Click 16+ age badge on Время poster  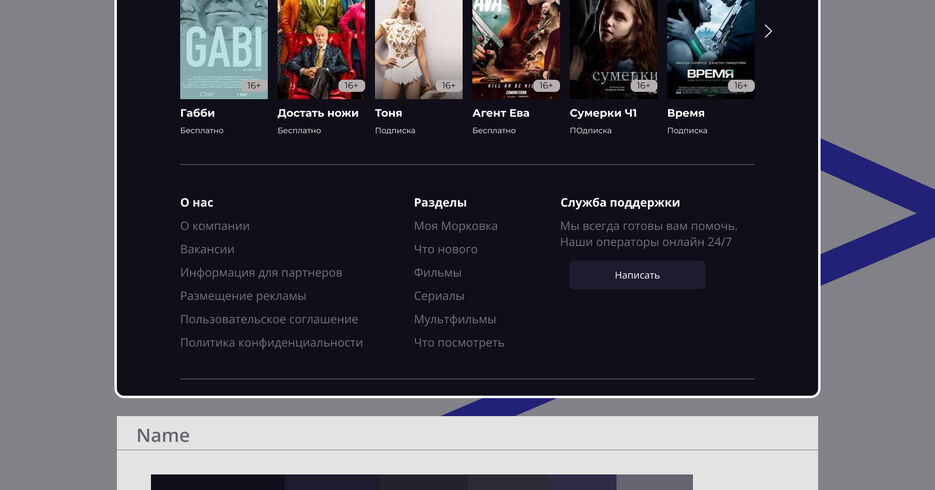[x=741, y=86]
